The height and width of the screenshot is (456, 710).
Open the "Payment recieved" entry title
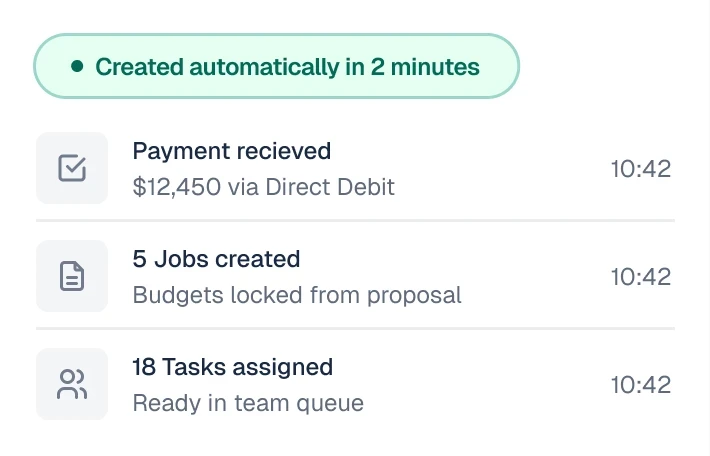click(x=231, y=151)
